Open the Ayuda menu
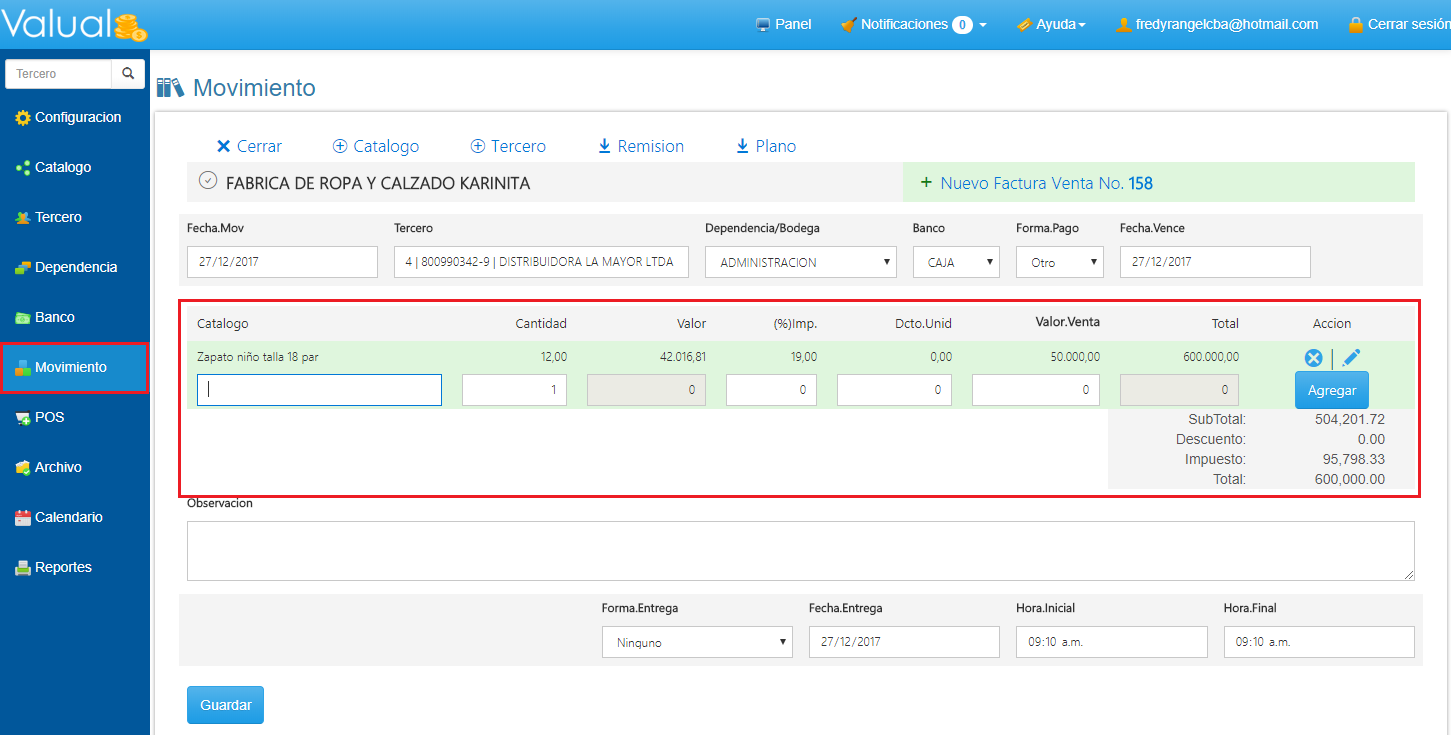This screenshot has height=735, width=1451. tap(1051, 24)
